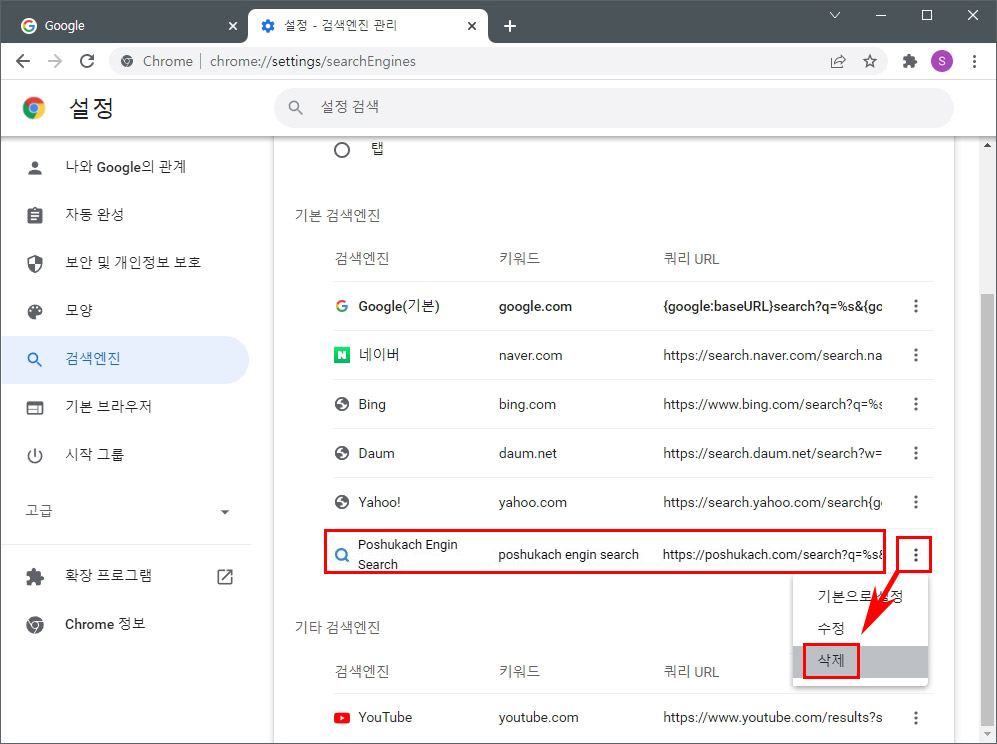997x744 pixels.
Task: Bookmark this page with the star icon
Action: click(870, 60)
